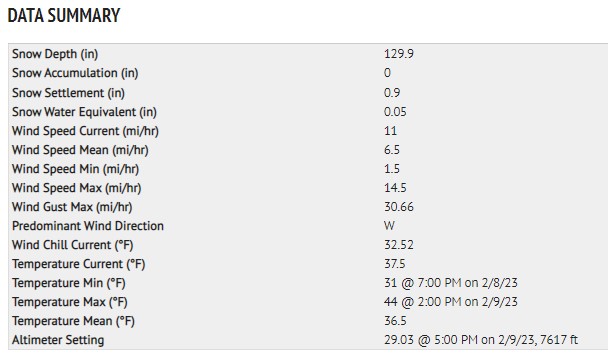Select the Wind Chill Current value 32.52
608x362 pixels.
pyautogui.click(x=399, y=245)
